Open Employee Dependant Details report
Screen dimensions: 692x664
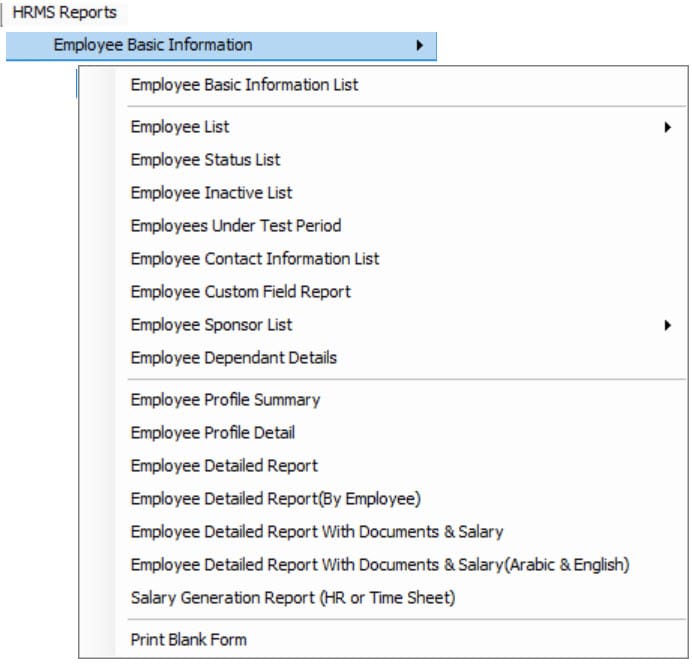click(383, 358)
